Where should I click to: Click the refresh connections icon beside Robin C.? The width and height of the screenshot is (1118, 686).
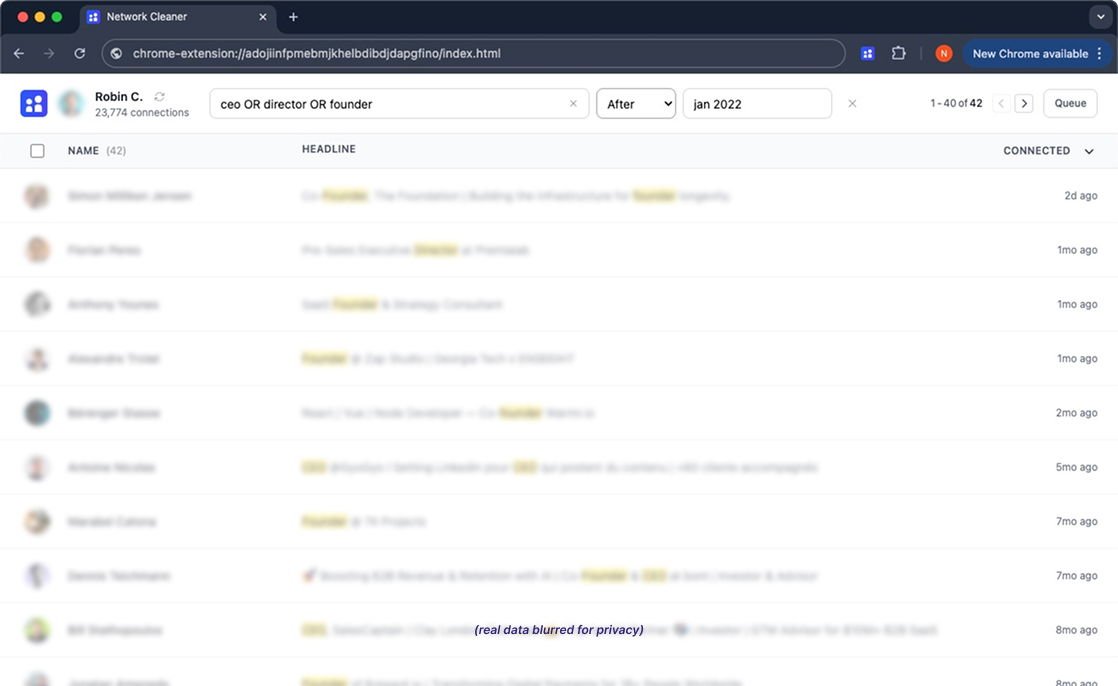(x=159, y=97)
